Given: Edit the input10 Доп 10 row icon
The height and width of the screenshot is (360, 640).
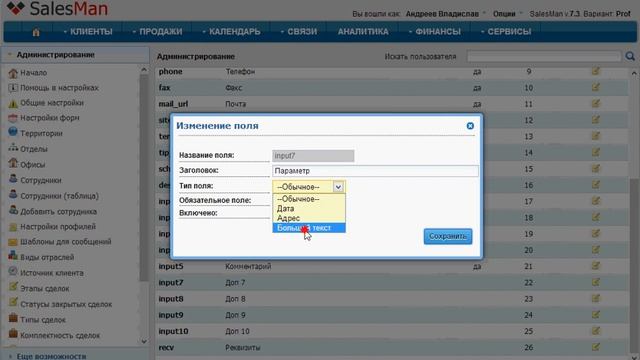Looking at the screenshot, I should (x=596, y=331).
